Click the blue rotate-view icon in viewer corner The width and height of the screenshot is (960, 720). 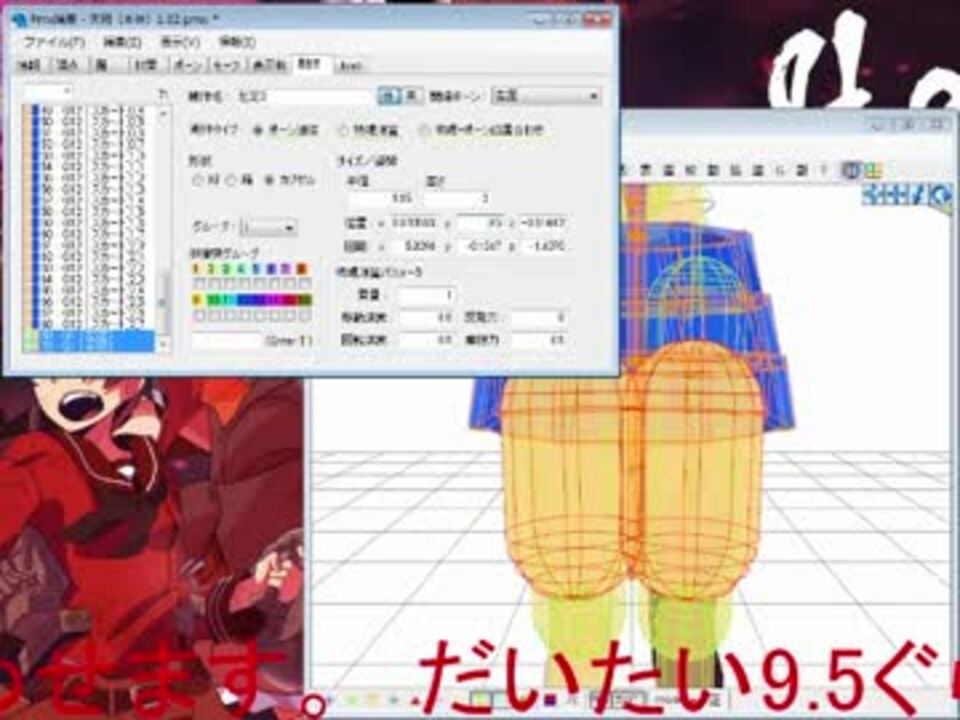[939, 197]
